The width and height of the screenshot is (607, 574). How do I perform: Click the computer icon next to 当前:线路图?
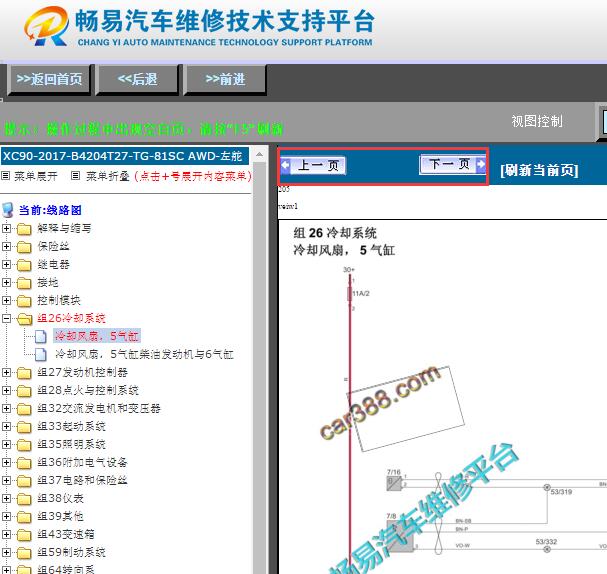(x=8, y=210)
